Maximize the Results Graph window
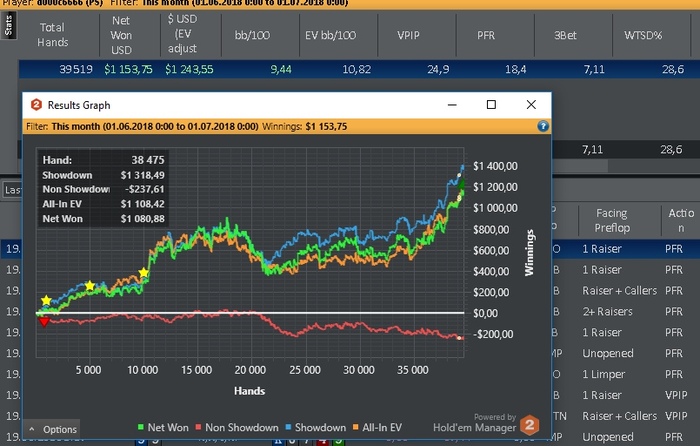Viewport: 700px width, 446px height. (x=491, y=104)
